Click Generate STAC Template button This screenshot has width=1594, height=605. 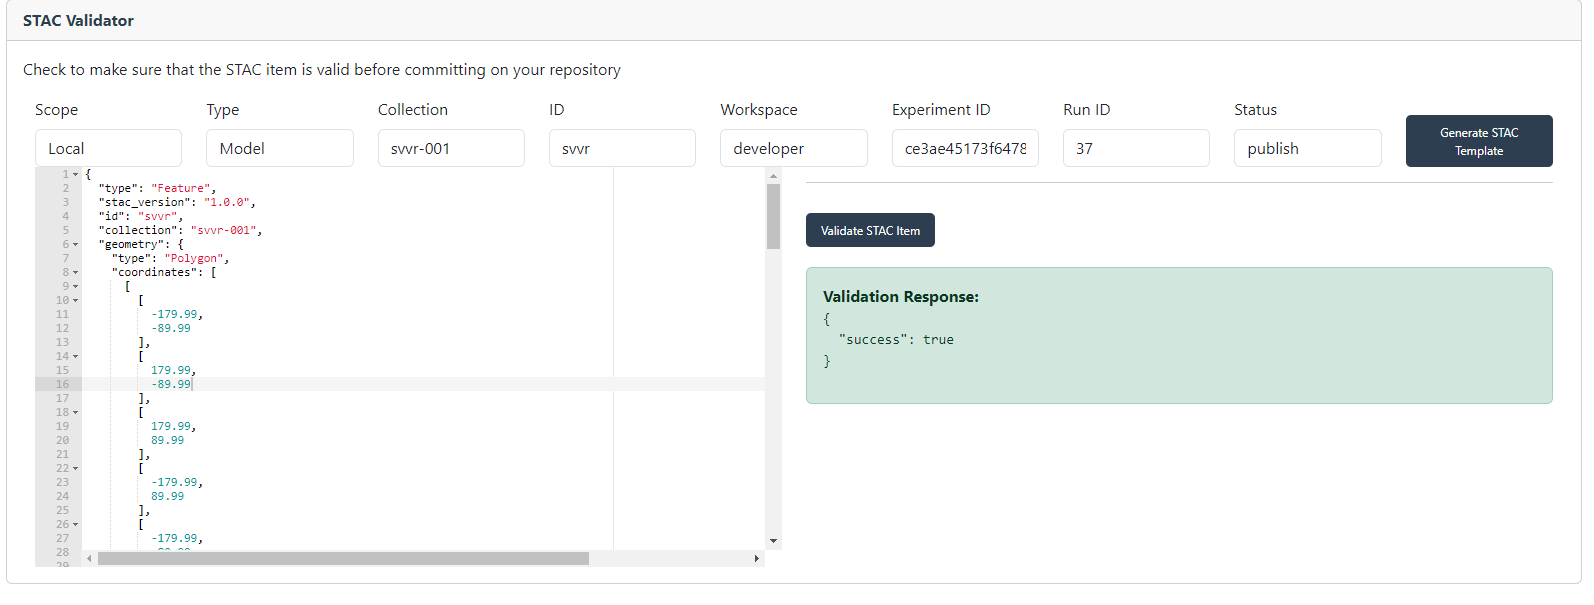[x=1478, y=141]
